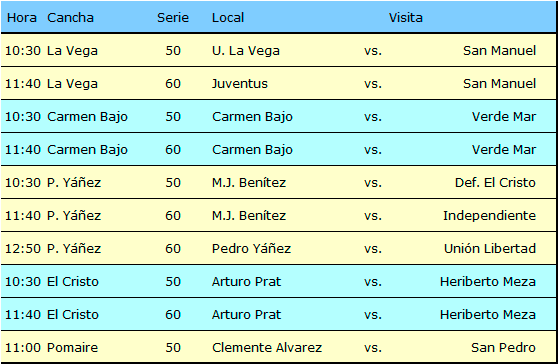Viewport: 558px width, 364px height.
Task: Click the Cancha column header
Action: coord(70,17)
